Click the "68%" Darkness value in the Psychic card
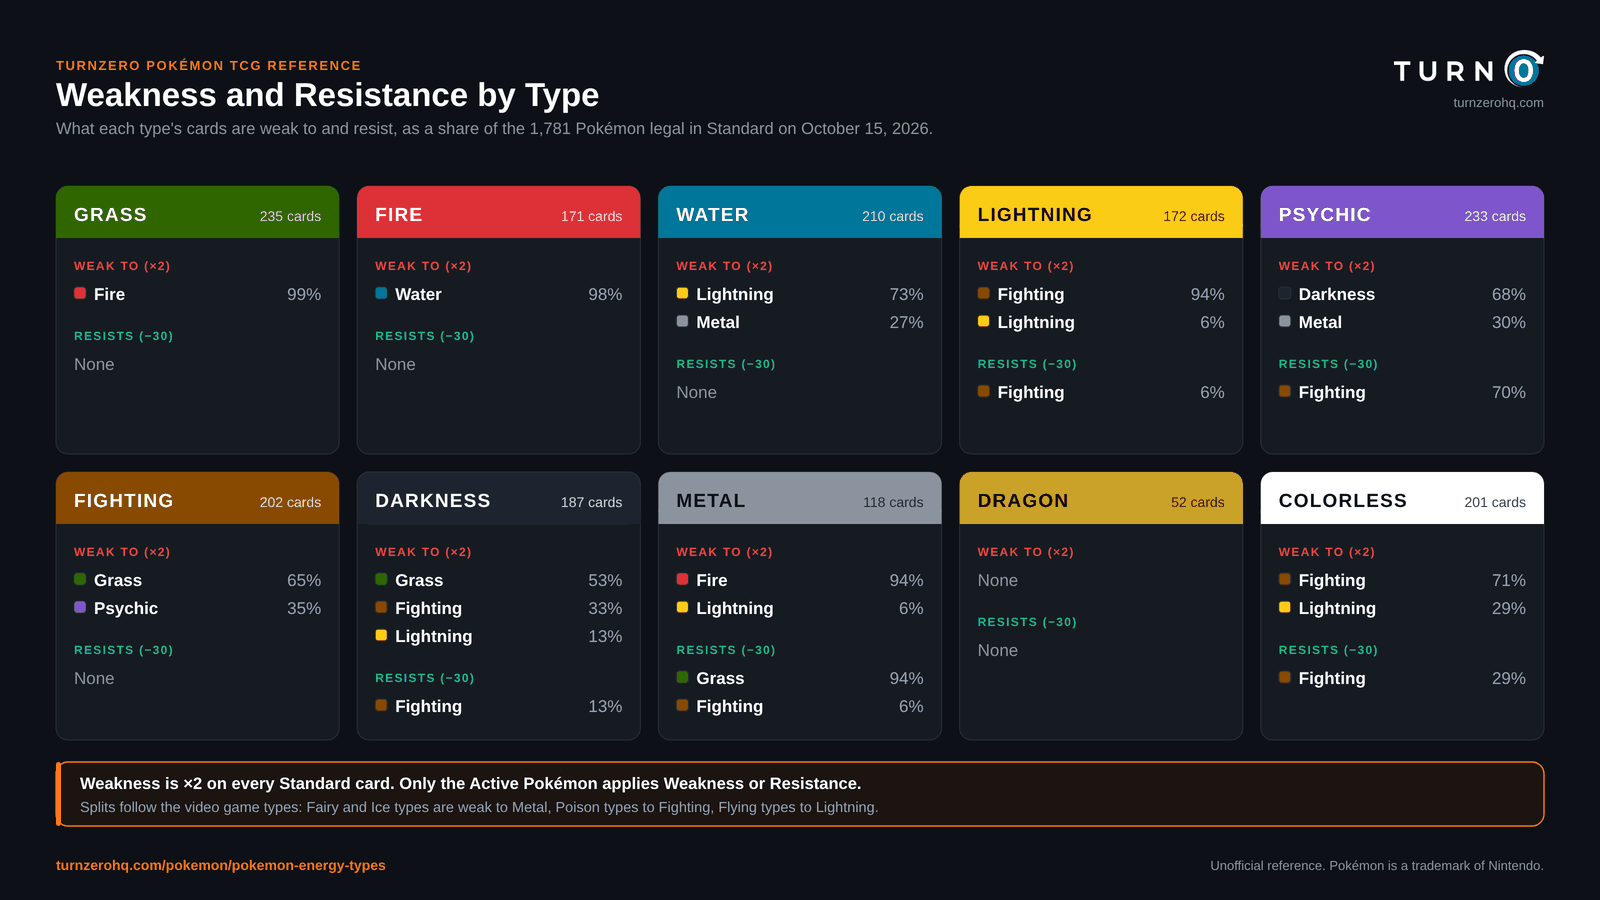The width and height of the screenshot is (1600, 900). pyautogui.click(x=1508, y=294)
